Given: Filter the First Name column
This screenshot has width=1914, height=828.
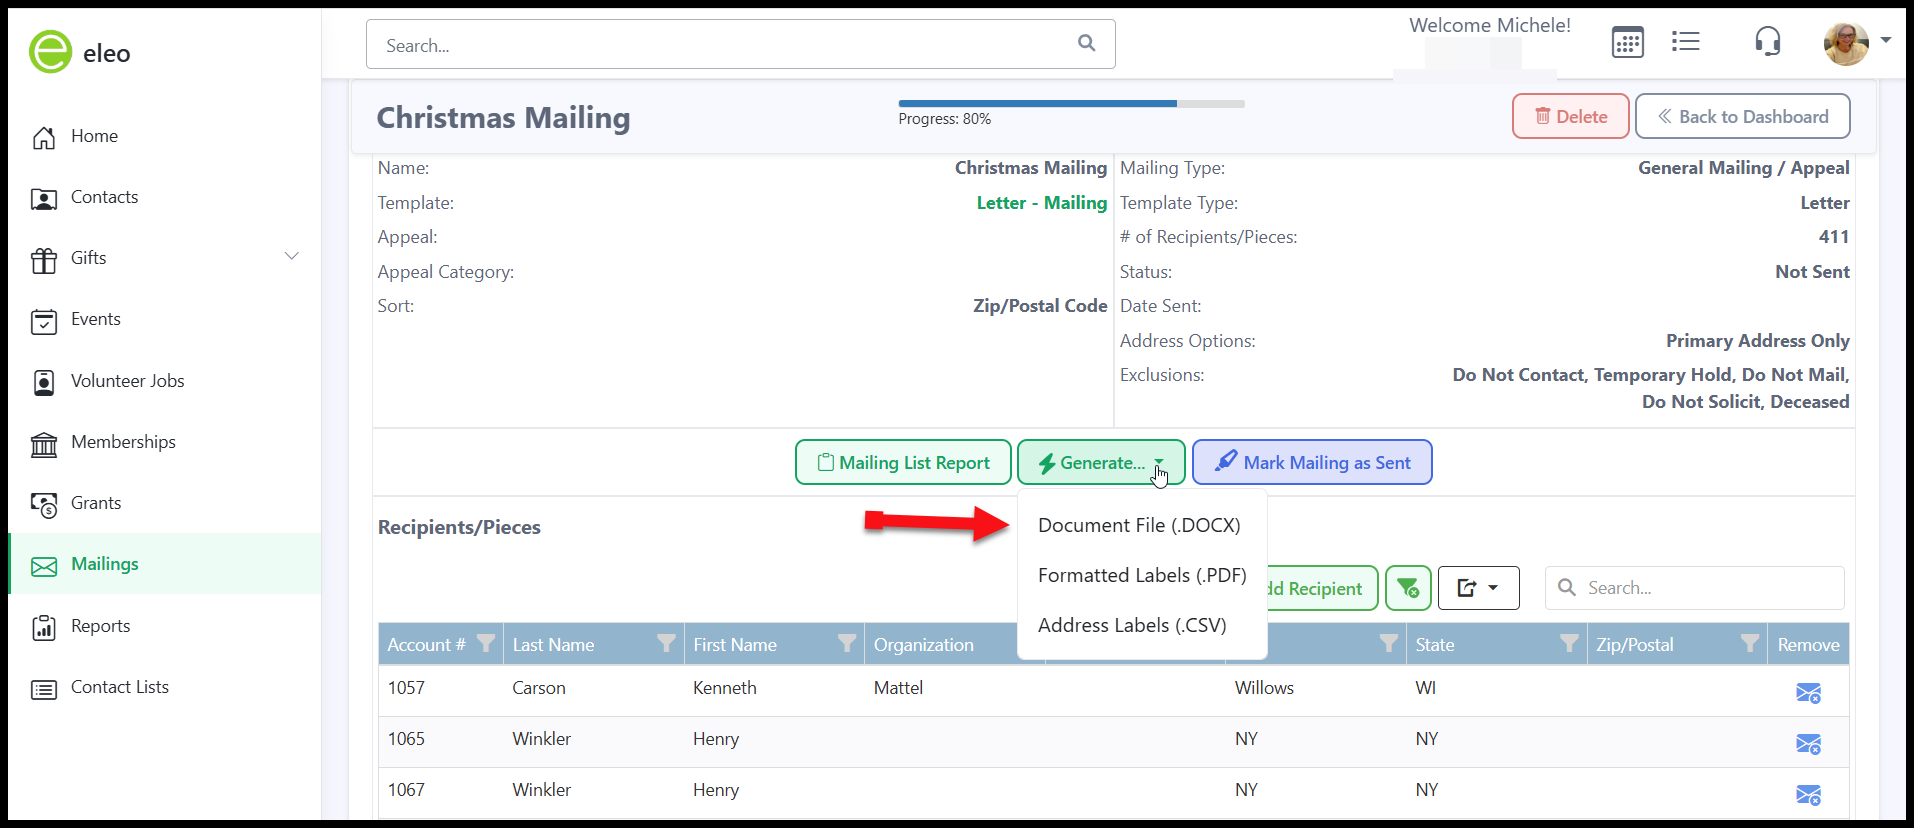Looking at the screenshot, I should pyautogui.click(x=847, y=643).
